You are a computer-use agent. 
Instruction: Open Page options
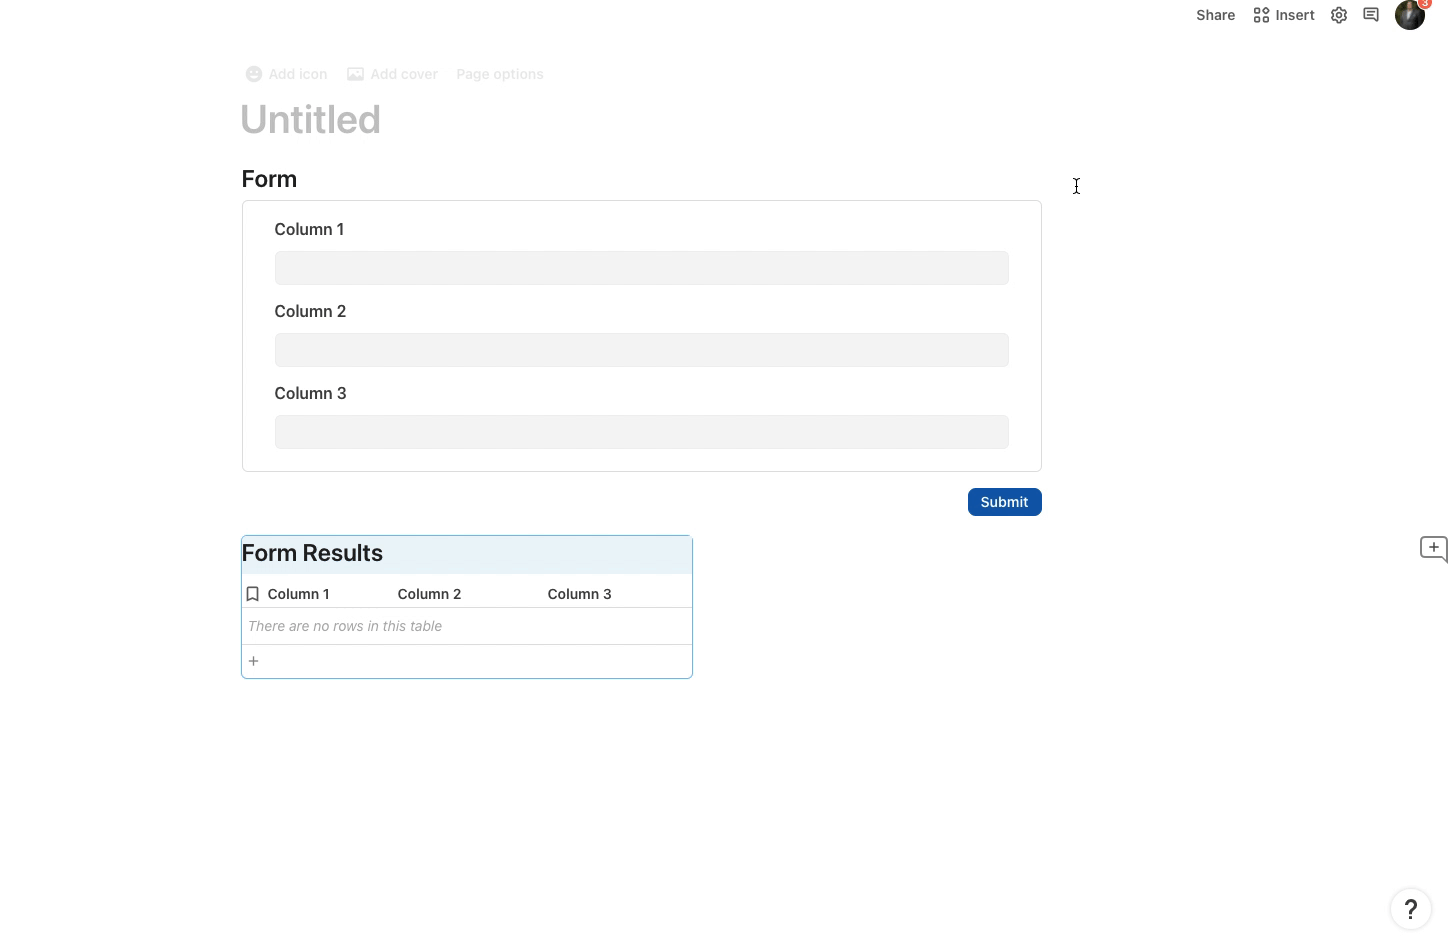pos(499,74)
